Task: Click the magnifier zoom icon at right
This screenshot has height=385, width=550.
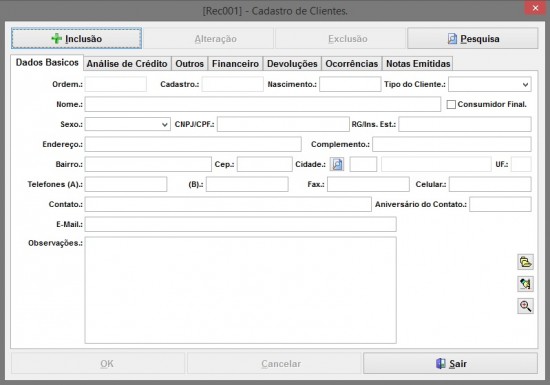Action: pyautogui.click(x=525, y=306)
